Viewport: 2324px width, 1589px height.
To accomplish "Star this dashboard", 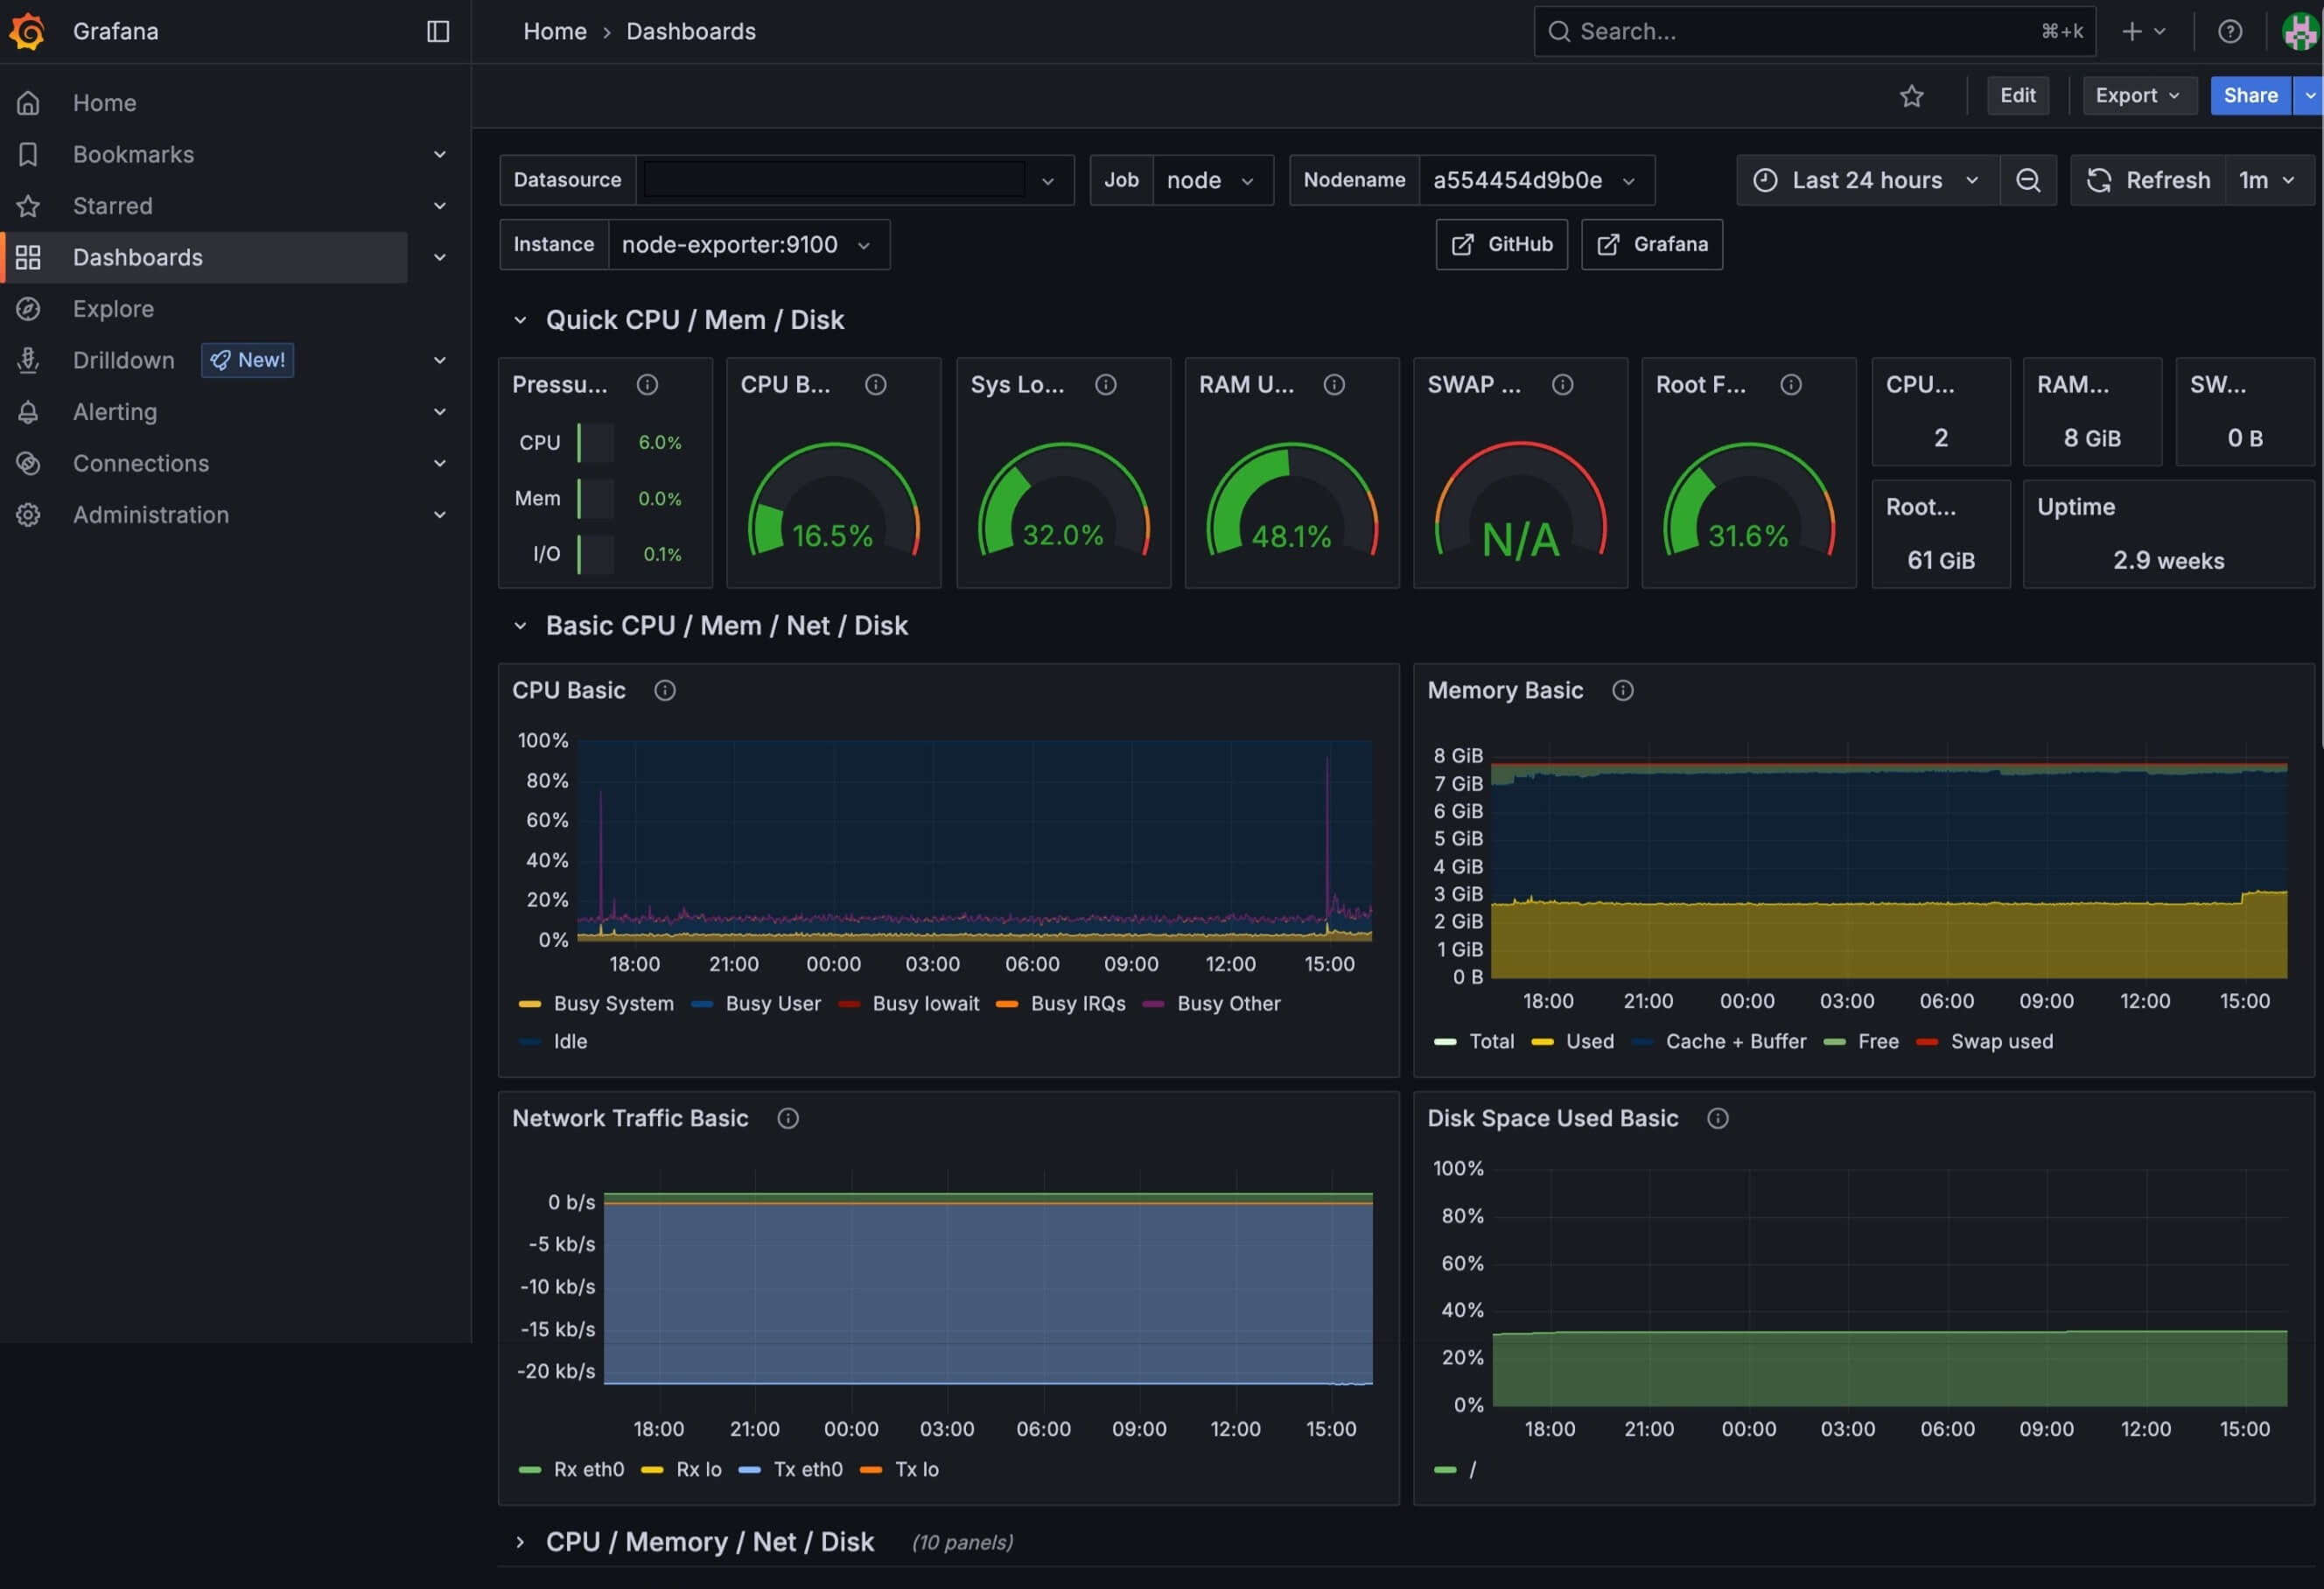I will (x=1913, y=96).
